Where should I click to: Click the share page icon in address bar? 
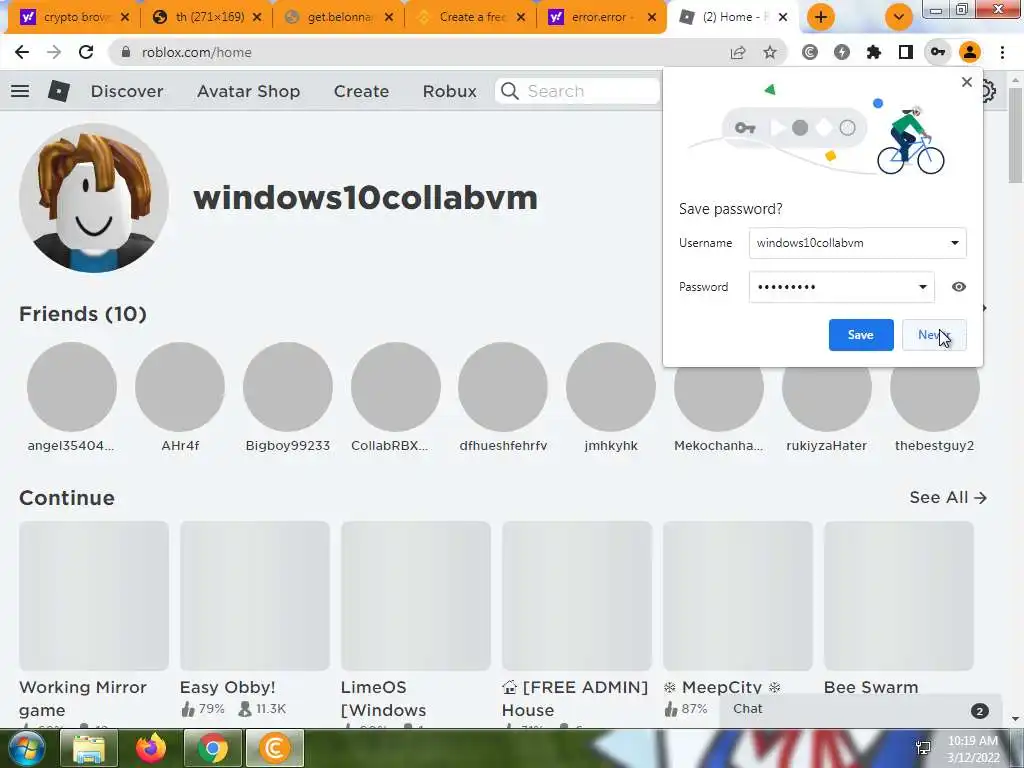[738, 52]
